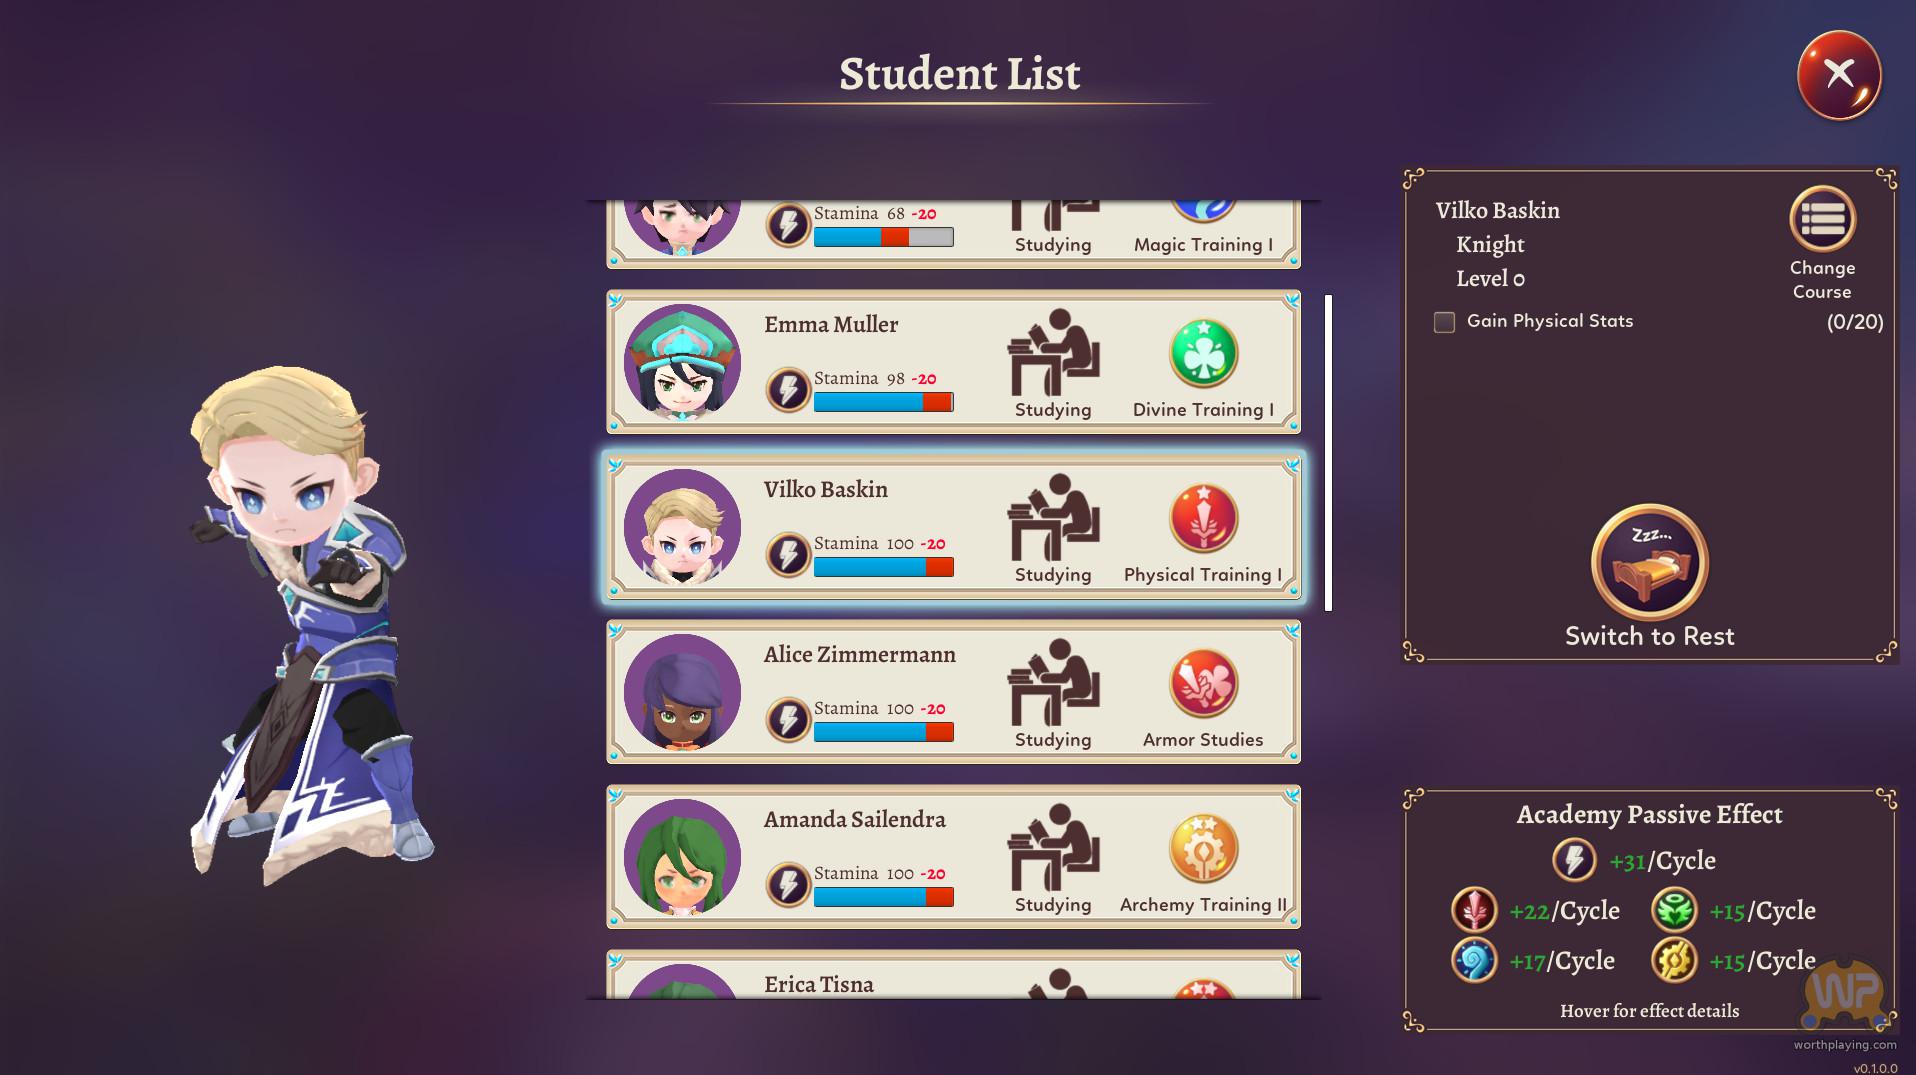Viewport: 1916px width, 1075px height.
Task: Click Vilko Baskin's Physical Training I icon
Action: [1203, 518]
